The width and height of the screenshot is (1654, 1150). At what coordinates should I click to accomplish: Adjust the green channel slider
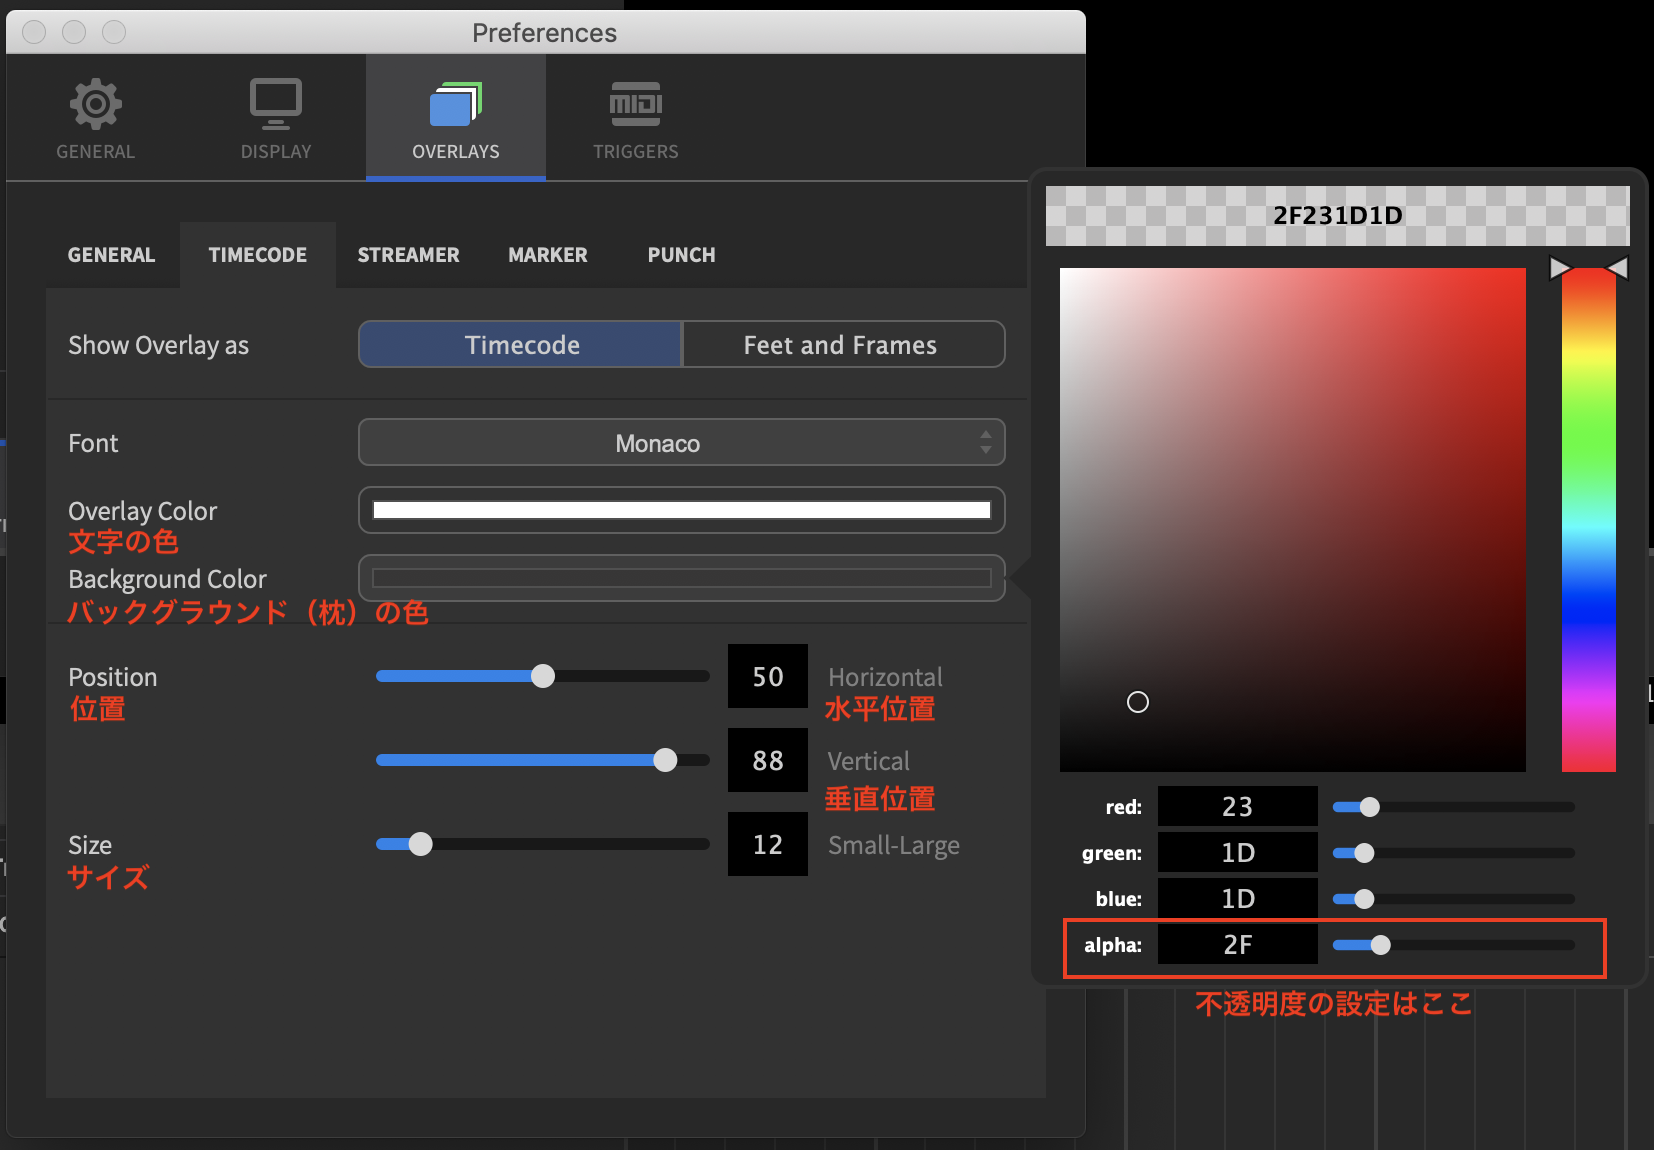point(1454,853)
